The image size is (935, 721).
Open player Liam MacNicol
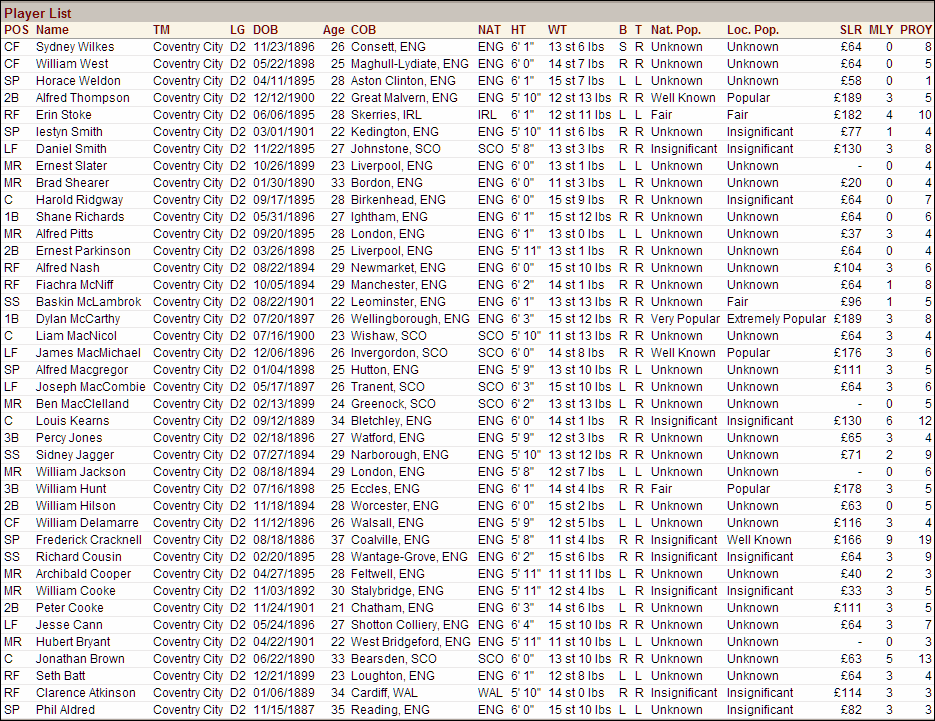(x=76, y=336)
